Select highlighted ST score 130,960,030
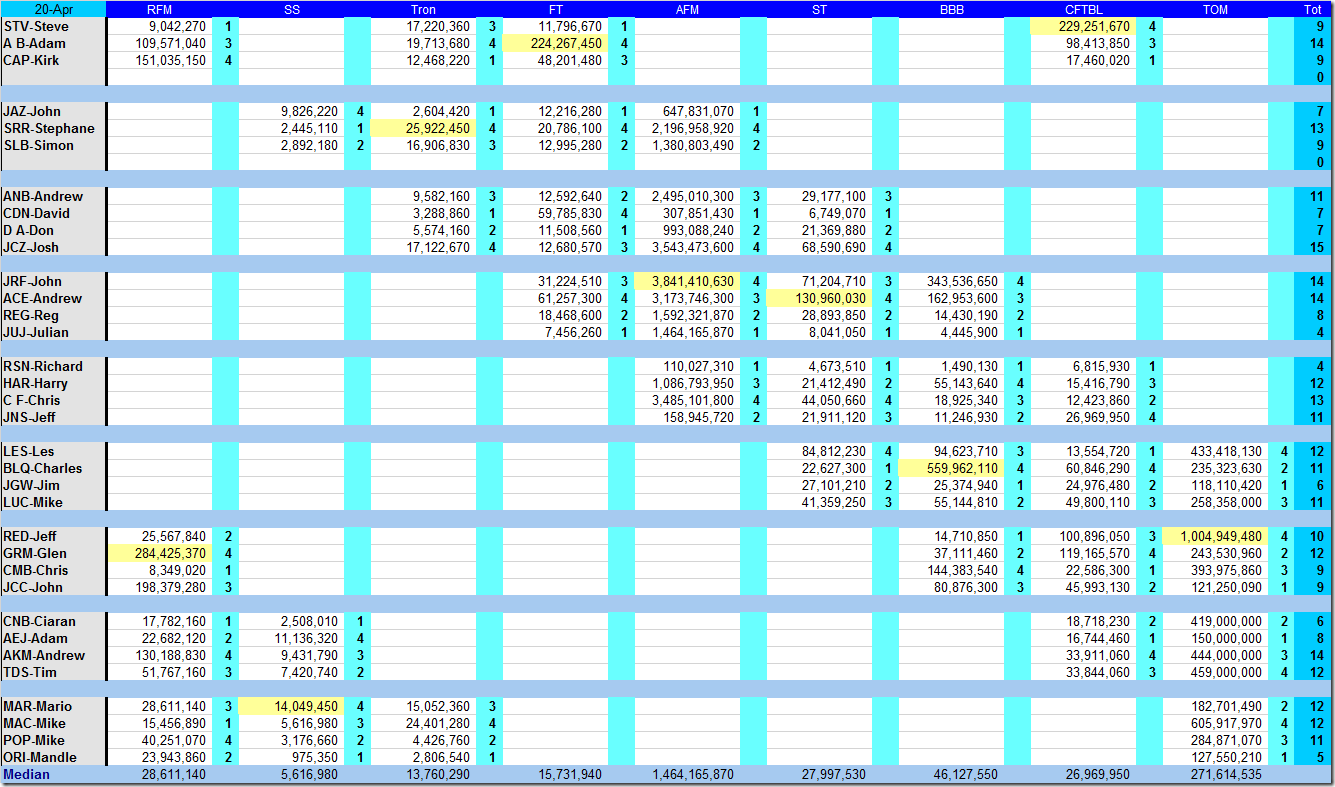1335x787 pixels. pyautogui.click(x=819, y=298)
